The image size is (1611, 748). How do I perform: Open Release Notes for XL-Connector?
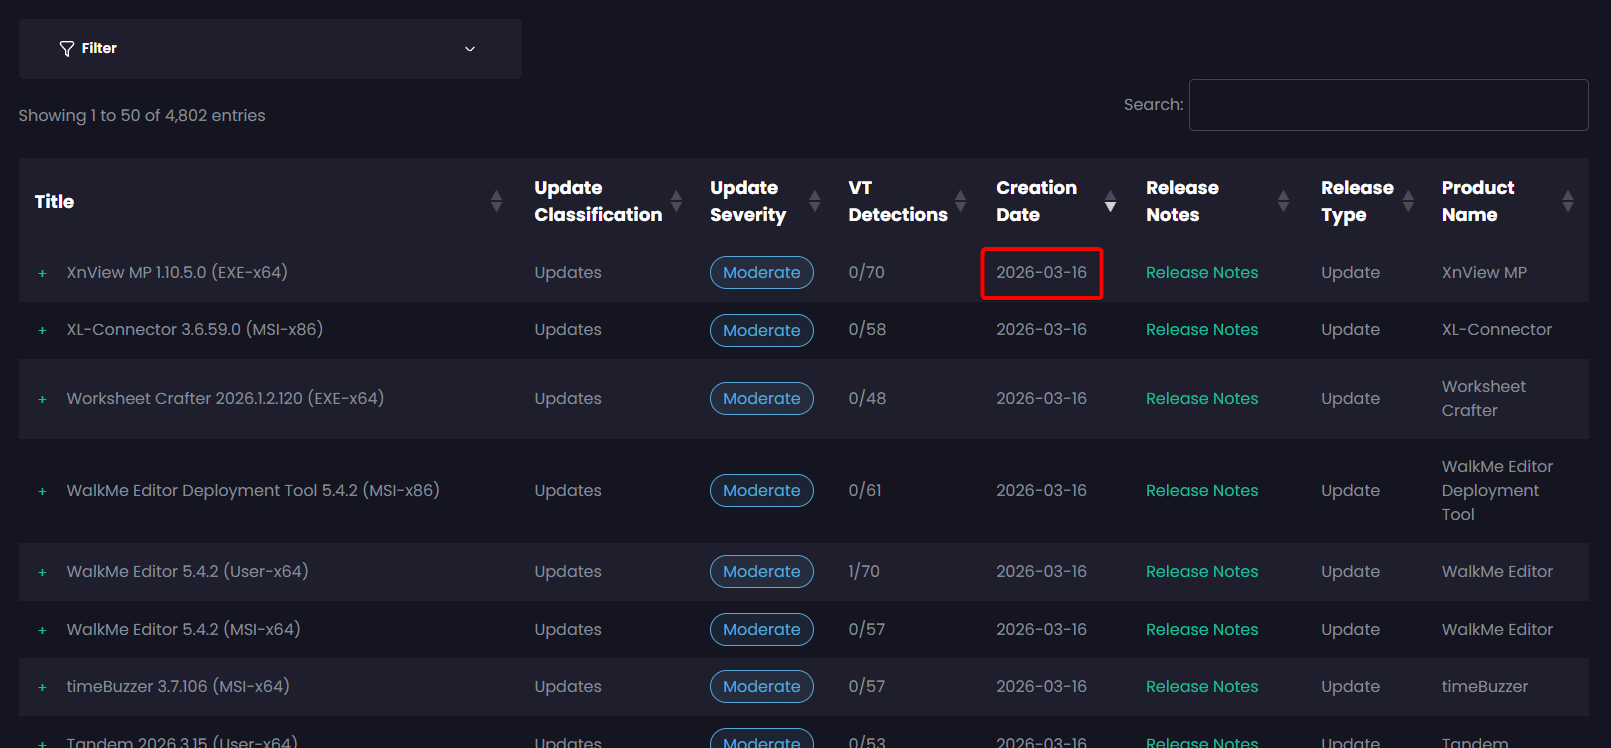coord(1201,329)
